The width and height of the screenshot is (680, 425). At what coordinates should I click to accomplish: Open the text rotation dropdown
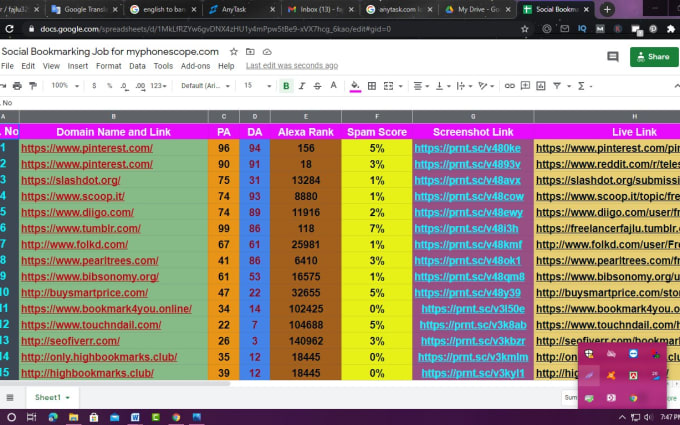tap(486, 86)
